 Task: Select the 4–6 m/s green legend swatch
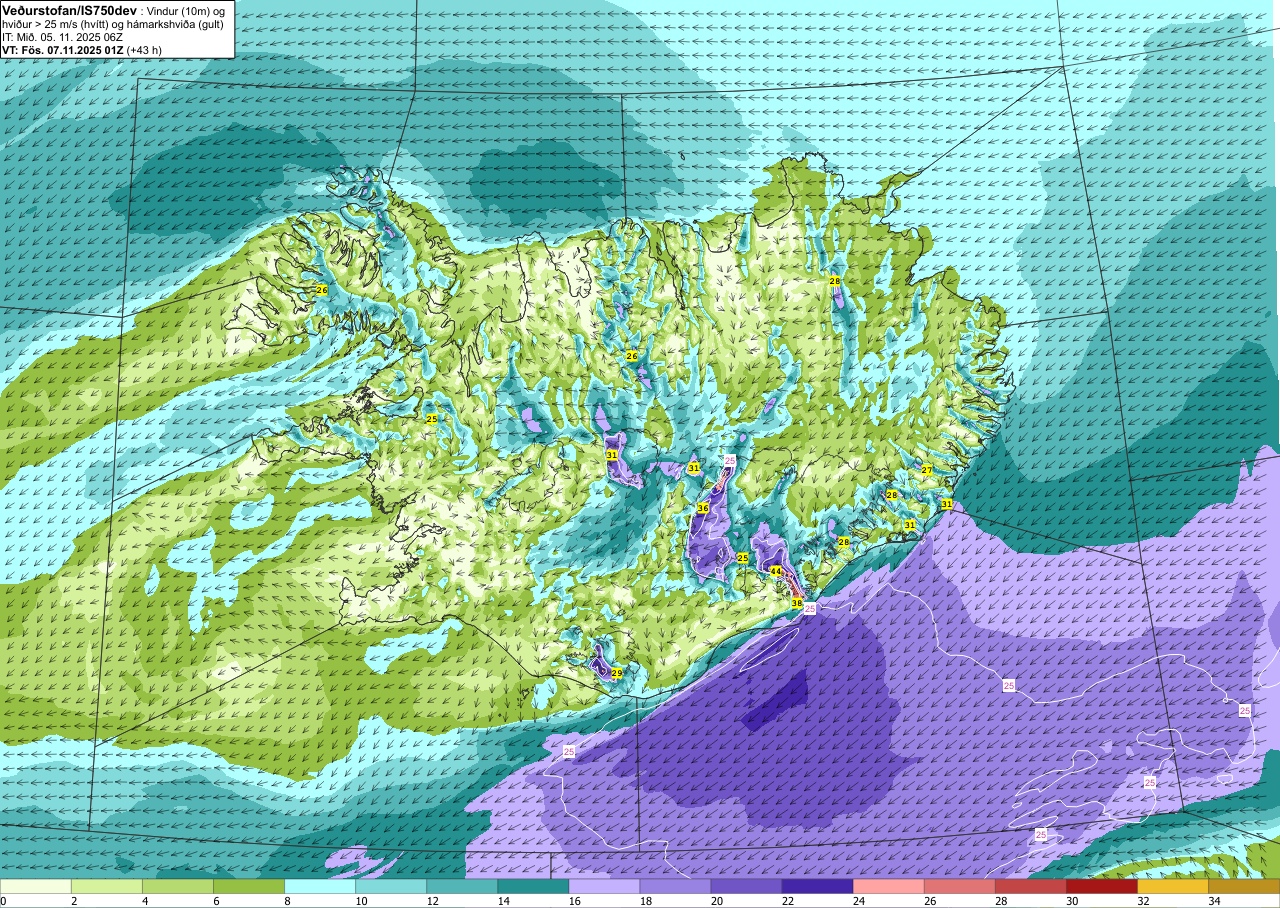178,886
